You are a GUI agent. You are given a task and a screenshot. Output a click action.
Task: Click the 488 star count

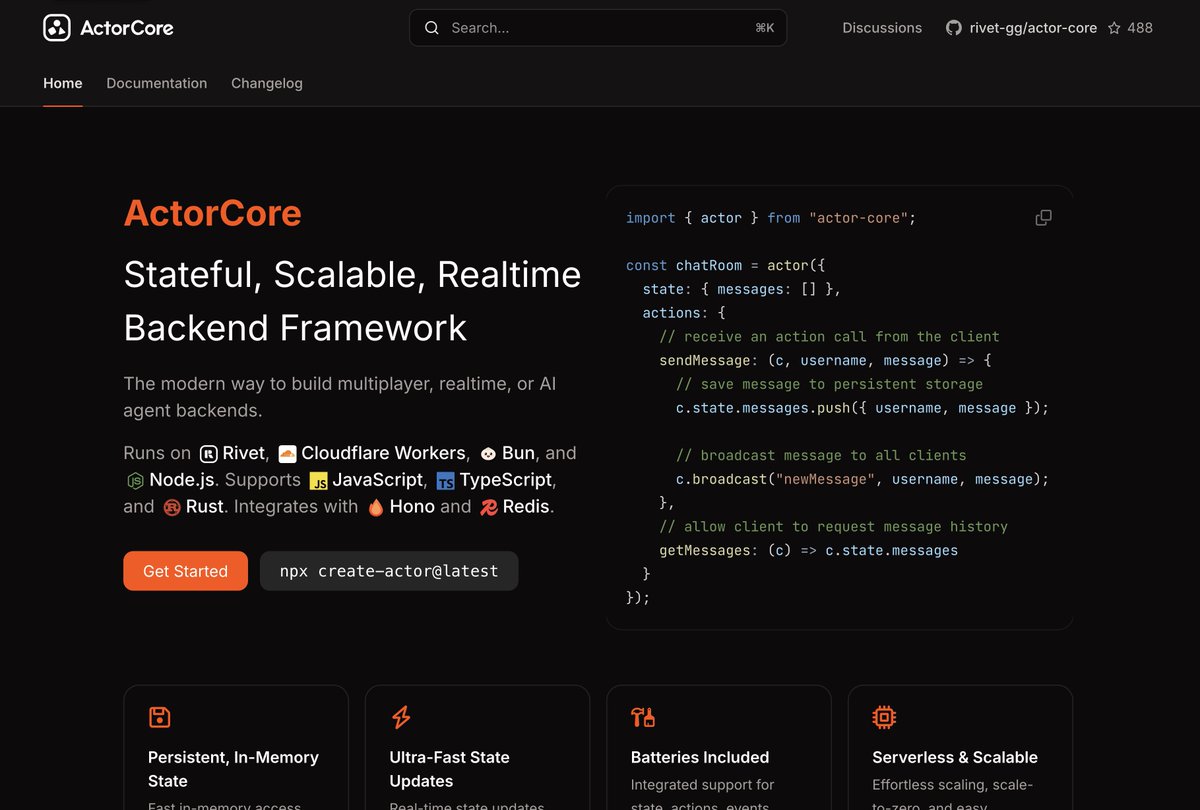pos(1140,28)
